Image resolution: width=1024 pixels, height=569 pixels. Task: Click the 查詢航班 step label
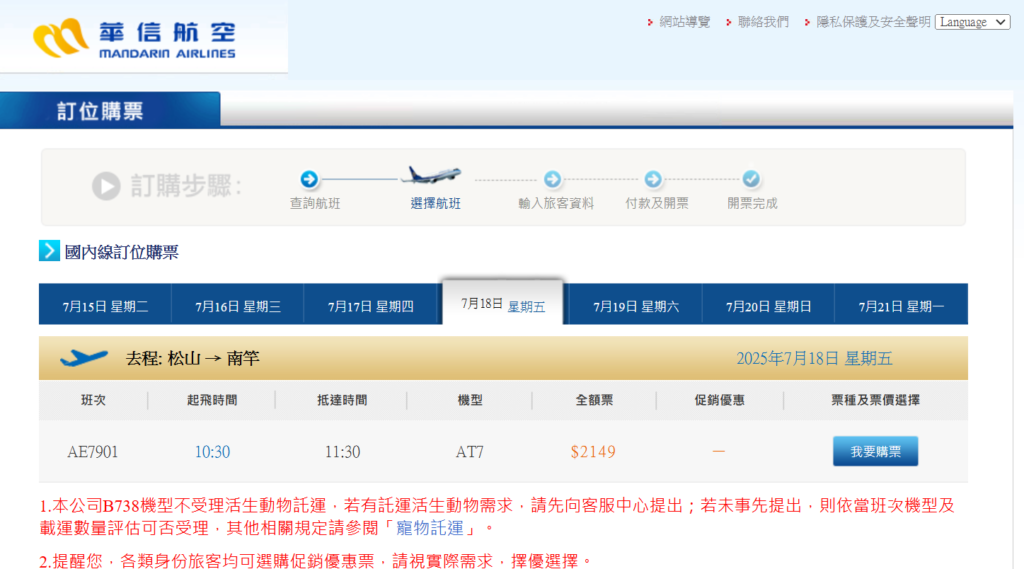pos(315,203)
